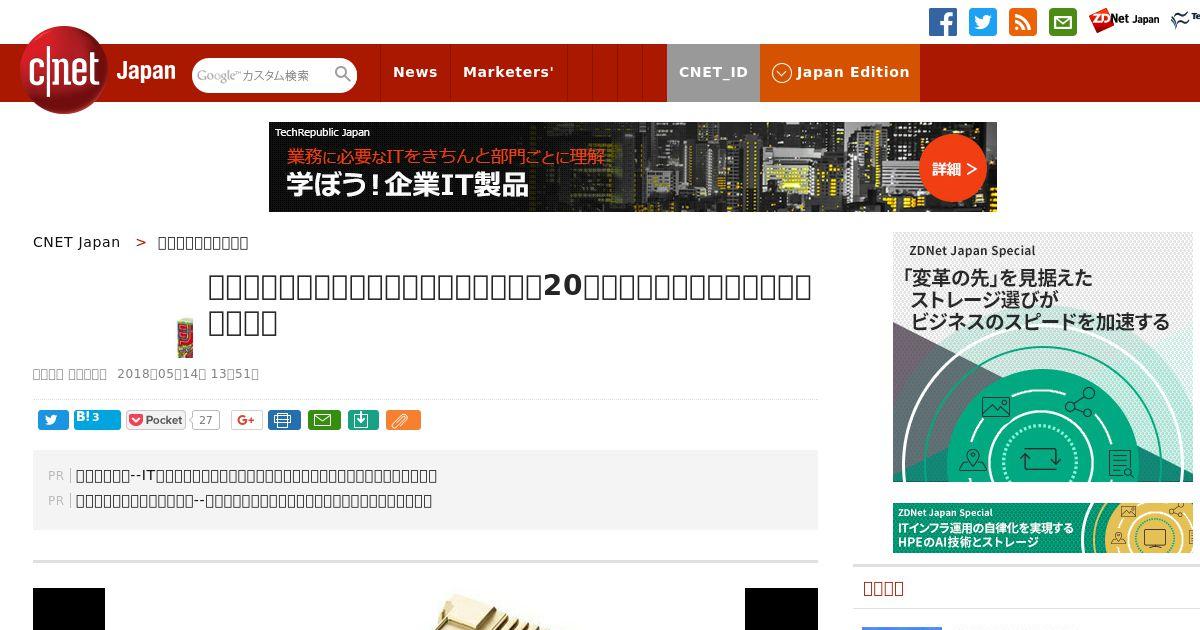Open the HPE AI storage banner
The image size is (1200, 630).
[1043, 528]
